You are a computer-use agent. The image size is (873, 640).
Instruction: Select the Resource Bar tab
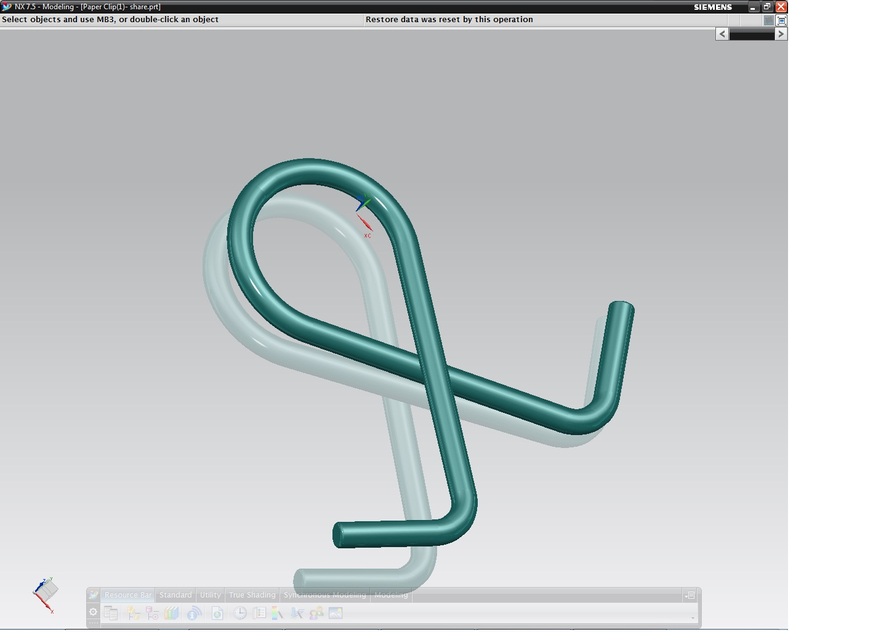(129, 594)
